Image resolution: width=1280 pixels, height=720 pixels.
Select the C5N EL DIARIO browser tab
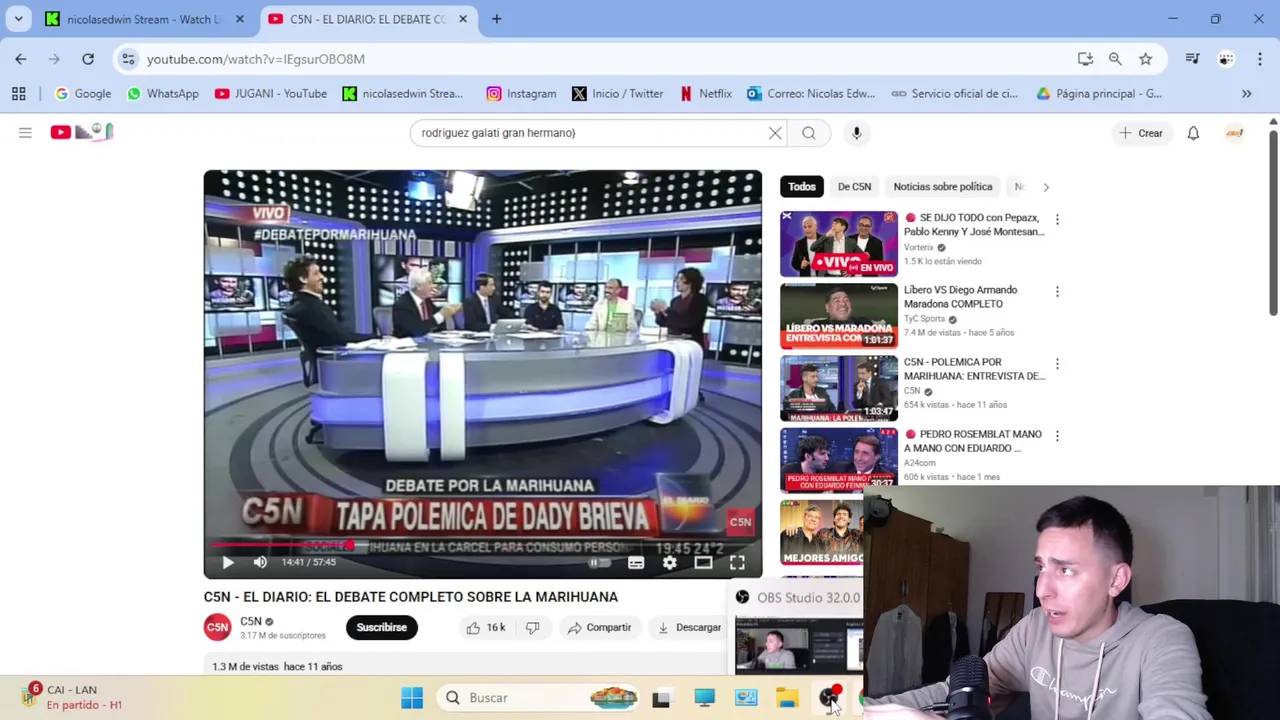pyautogui.click(x=367, y=19)
